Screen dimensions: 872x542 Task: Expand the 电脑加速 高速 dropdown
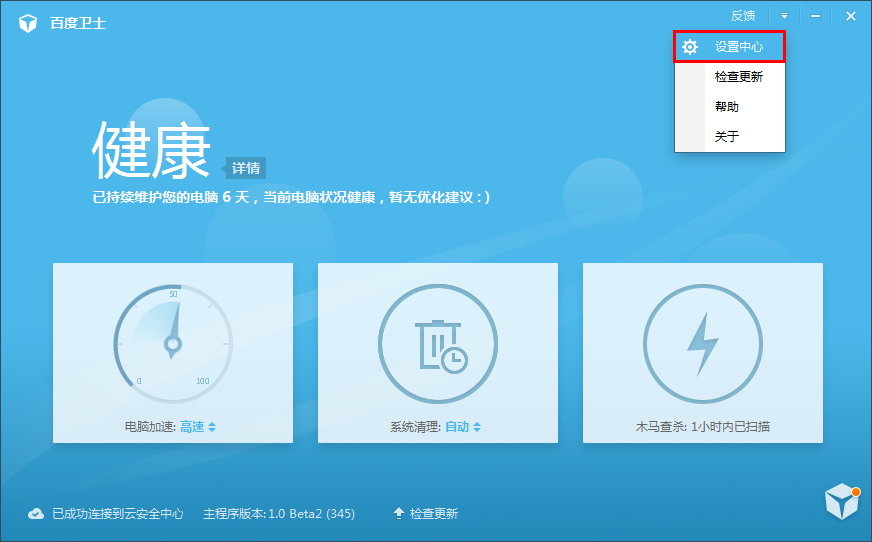click(197, 427)
